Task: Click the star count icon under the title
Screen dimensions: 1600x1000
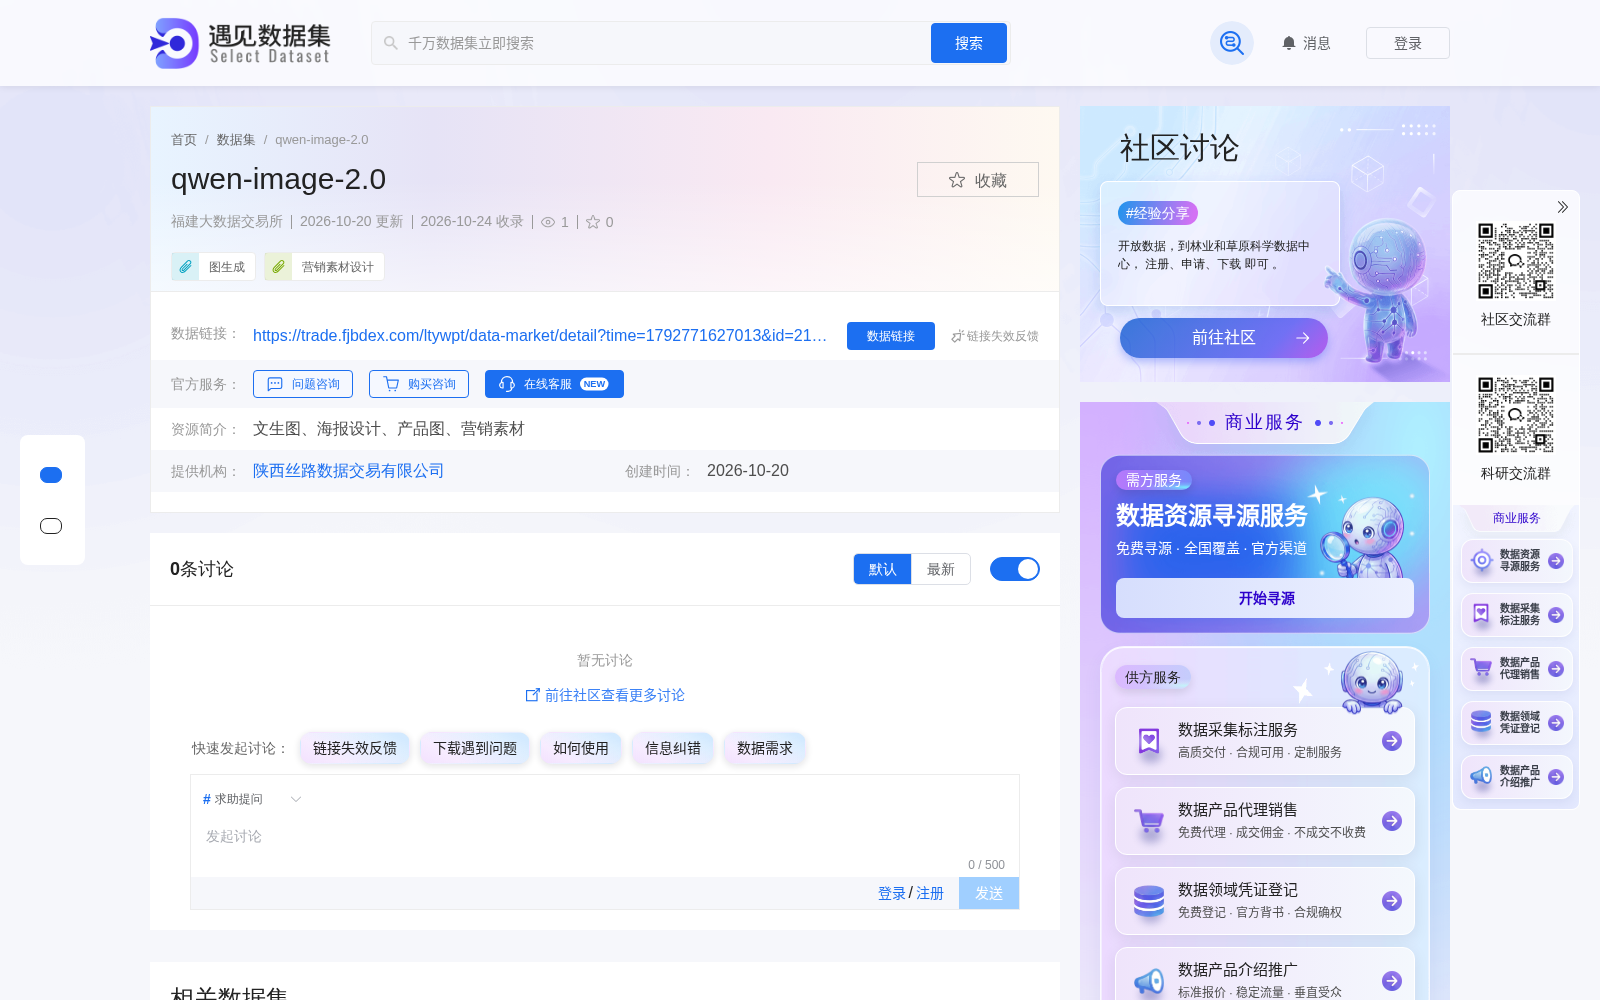Action: pyautogui.click(x=593, y=222)
